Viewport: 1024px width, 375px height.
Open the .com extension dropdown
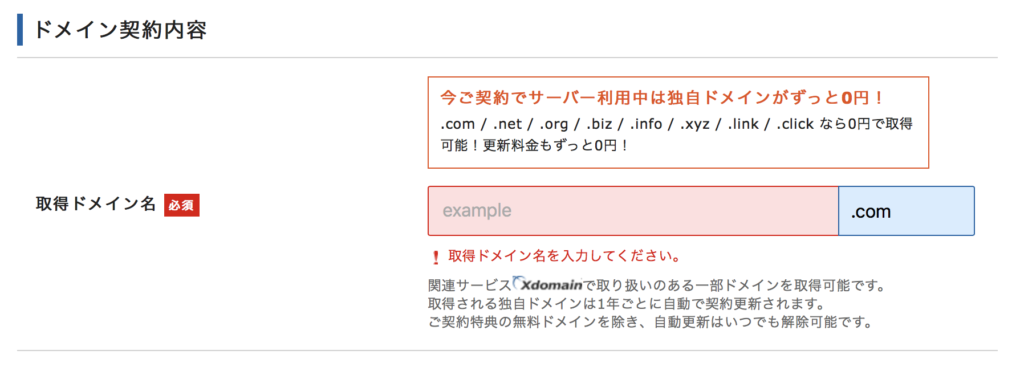tap(906, 211)
